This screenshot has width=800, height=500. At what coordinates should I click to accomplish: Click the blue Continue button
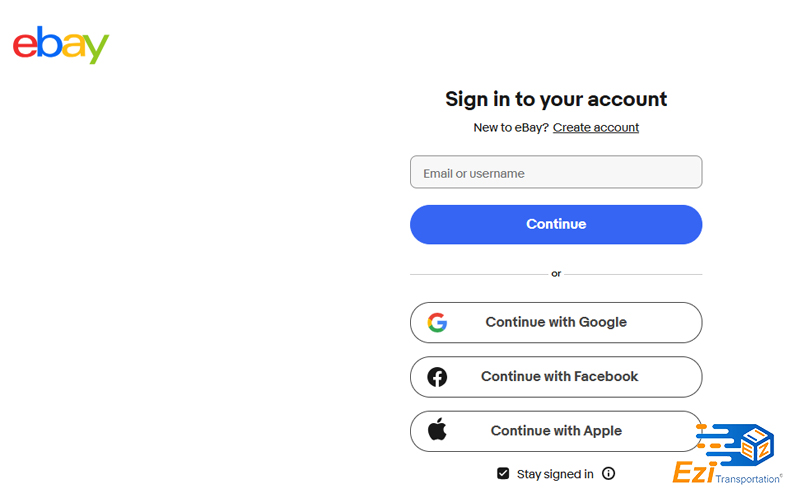[x=556, y=224]
